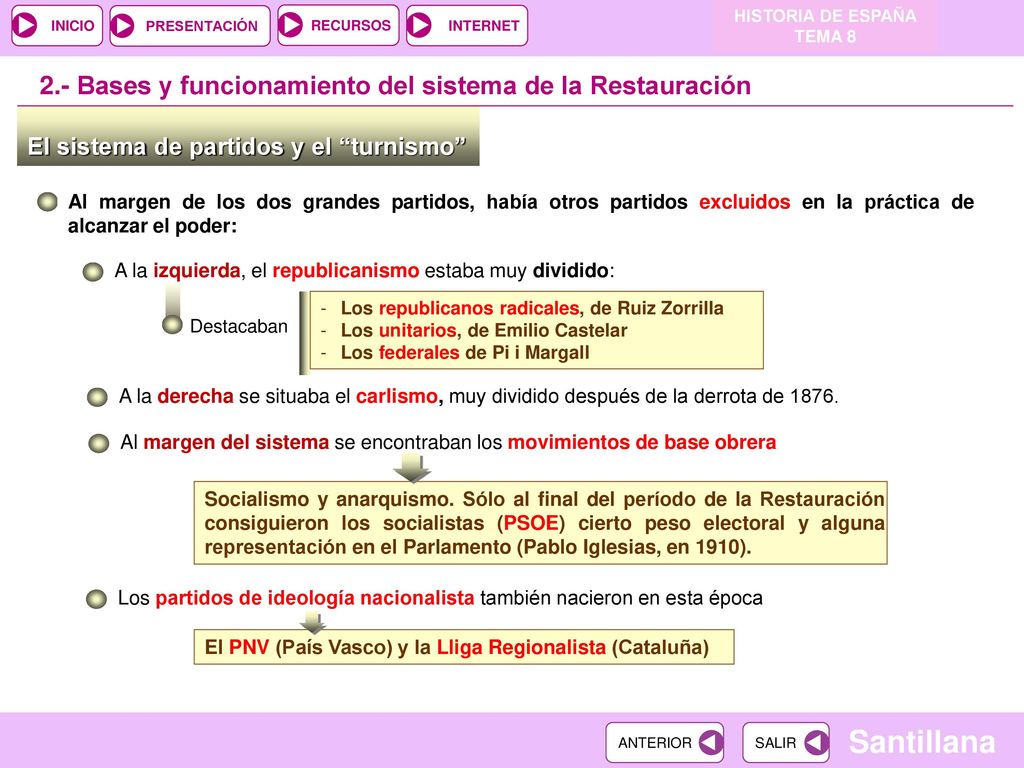Click the red word 'izquierda'
This screenshot has width=1024, height=768.
[x=197, y=270]
